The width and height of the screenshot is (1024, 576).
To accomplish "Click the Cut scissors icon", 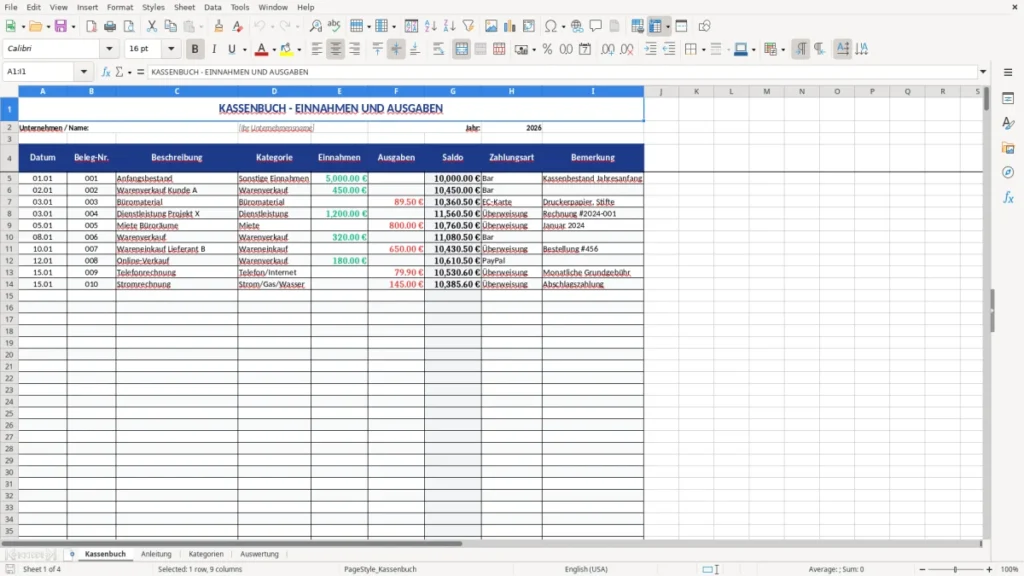I will point(152,26).
